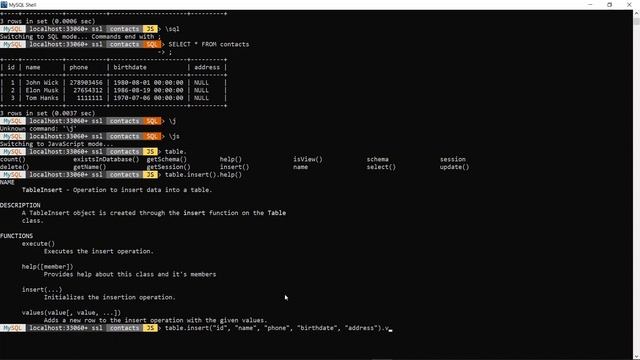This screenshot has height=360, width=640.
Task: Click 'Executes the insert operation.' description
Action: pos(98,251)
